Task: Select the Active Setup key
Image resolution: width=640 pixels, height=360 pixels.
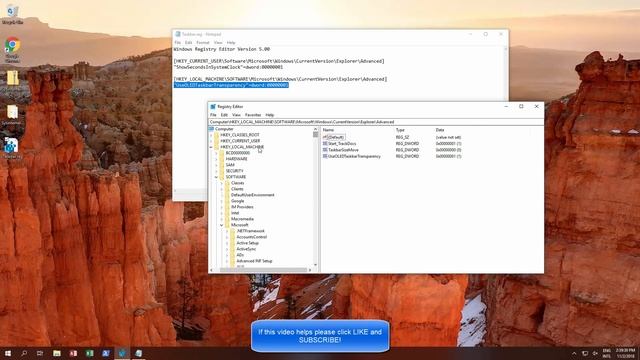Action: [247, 243]
